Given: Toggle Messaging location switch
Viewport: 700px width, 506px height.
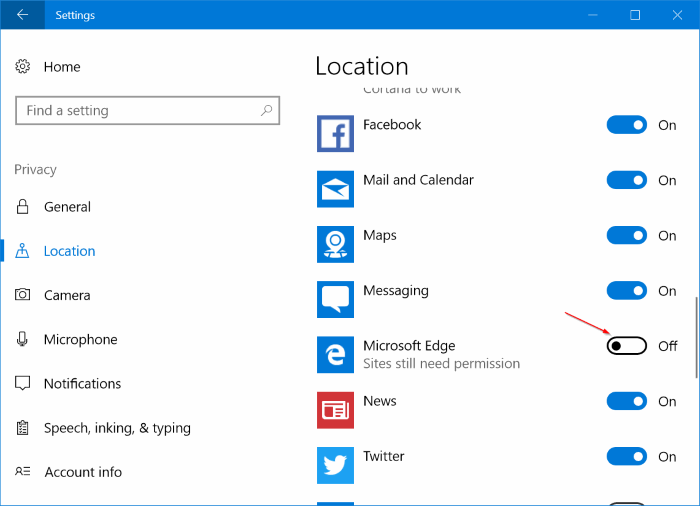Looking at the screenshot, I should click(626, 291).
